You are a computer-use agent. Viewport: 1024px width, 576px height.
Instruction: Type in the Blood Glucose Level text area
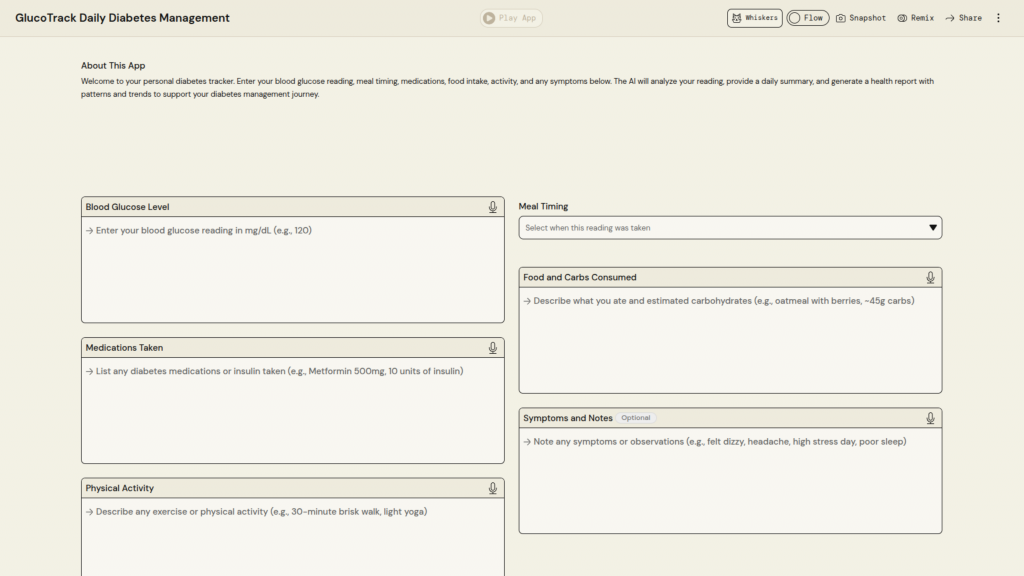(x=292, y=270)
